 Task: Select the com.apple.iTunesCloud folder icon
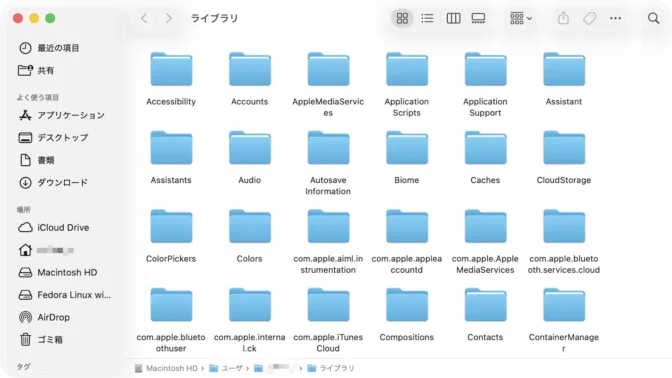click(328, 305)
